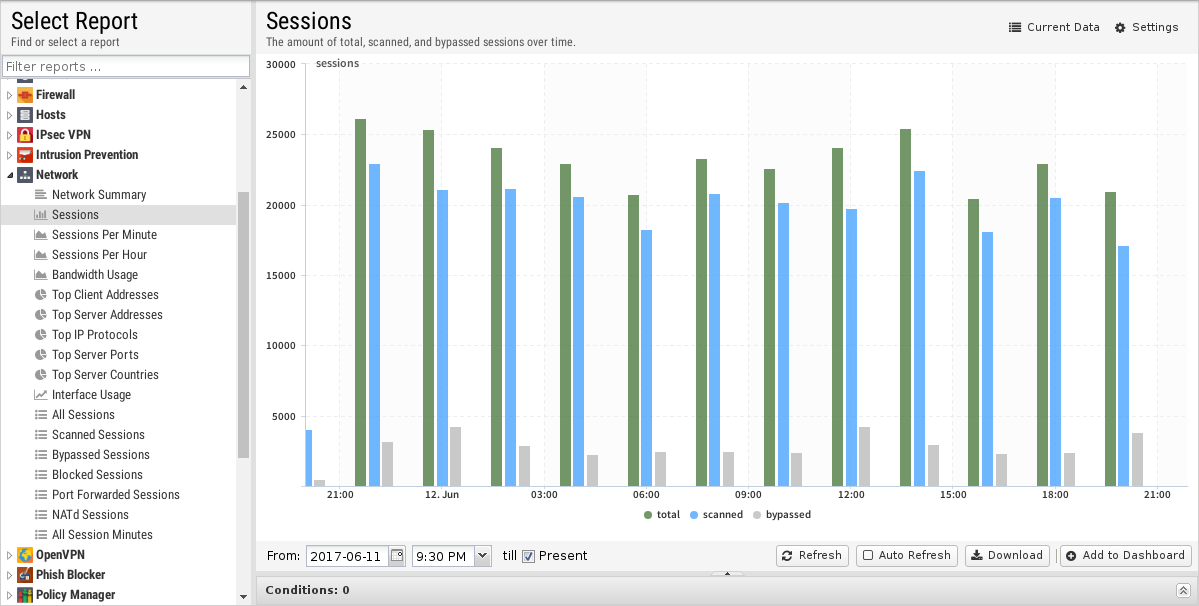Toggle the till Present checkbox
The image size is (1199, 606).
528,556
